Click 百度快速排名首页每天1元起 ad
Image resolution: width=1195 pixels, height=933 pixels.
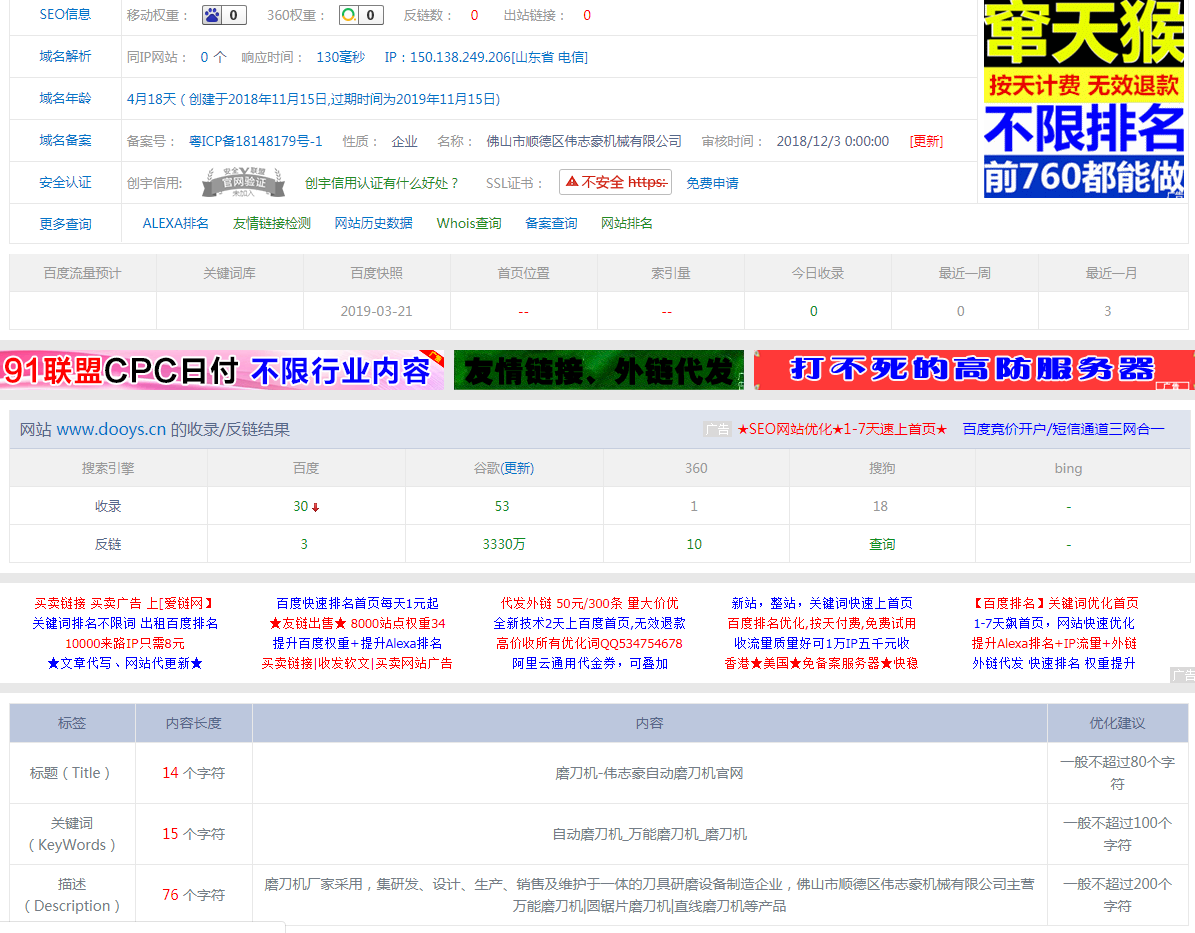click(x=357, y=604)
